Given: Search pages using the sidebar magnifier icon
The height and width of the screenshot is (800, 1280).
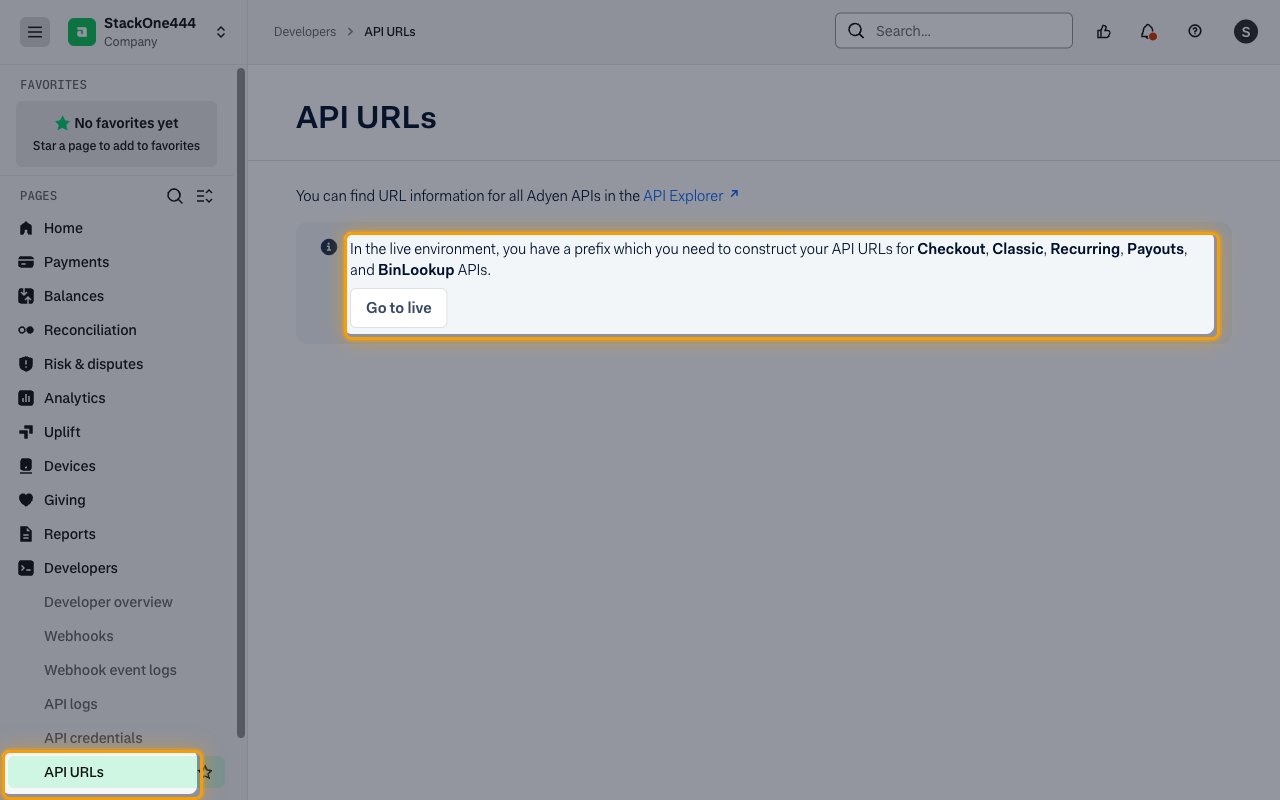Looking at the screenshot, I should 175,196.
